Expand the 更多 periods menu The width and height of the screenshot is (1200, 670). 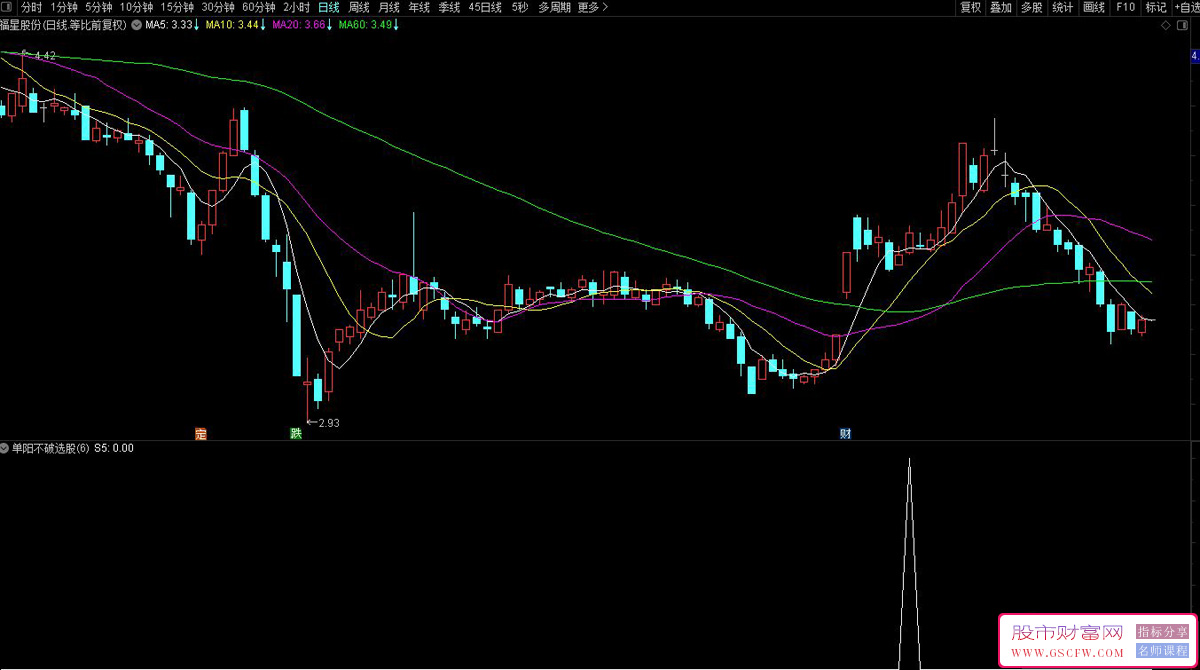tap(593, 7)
